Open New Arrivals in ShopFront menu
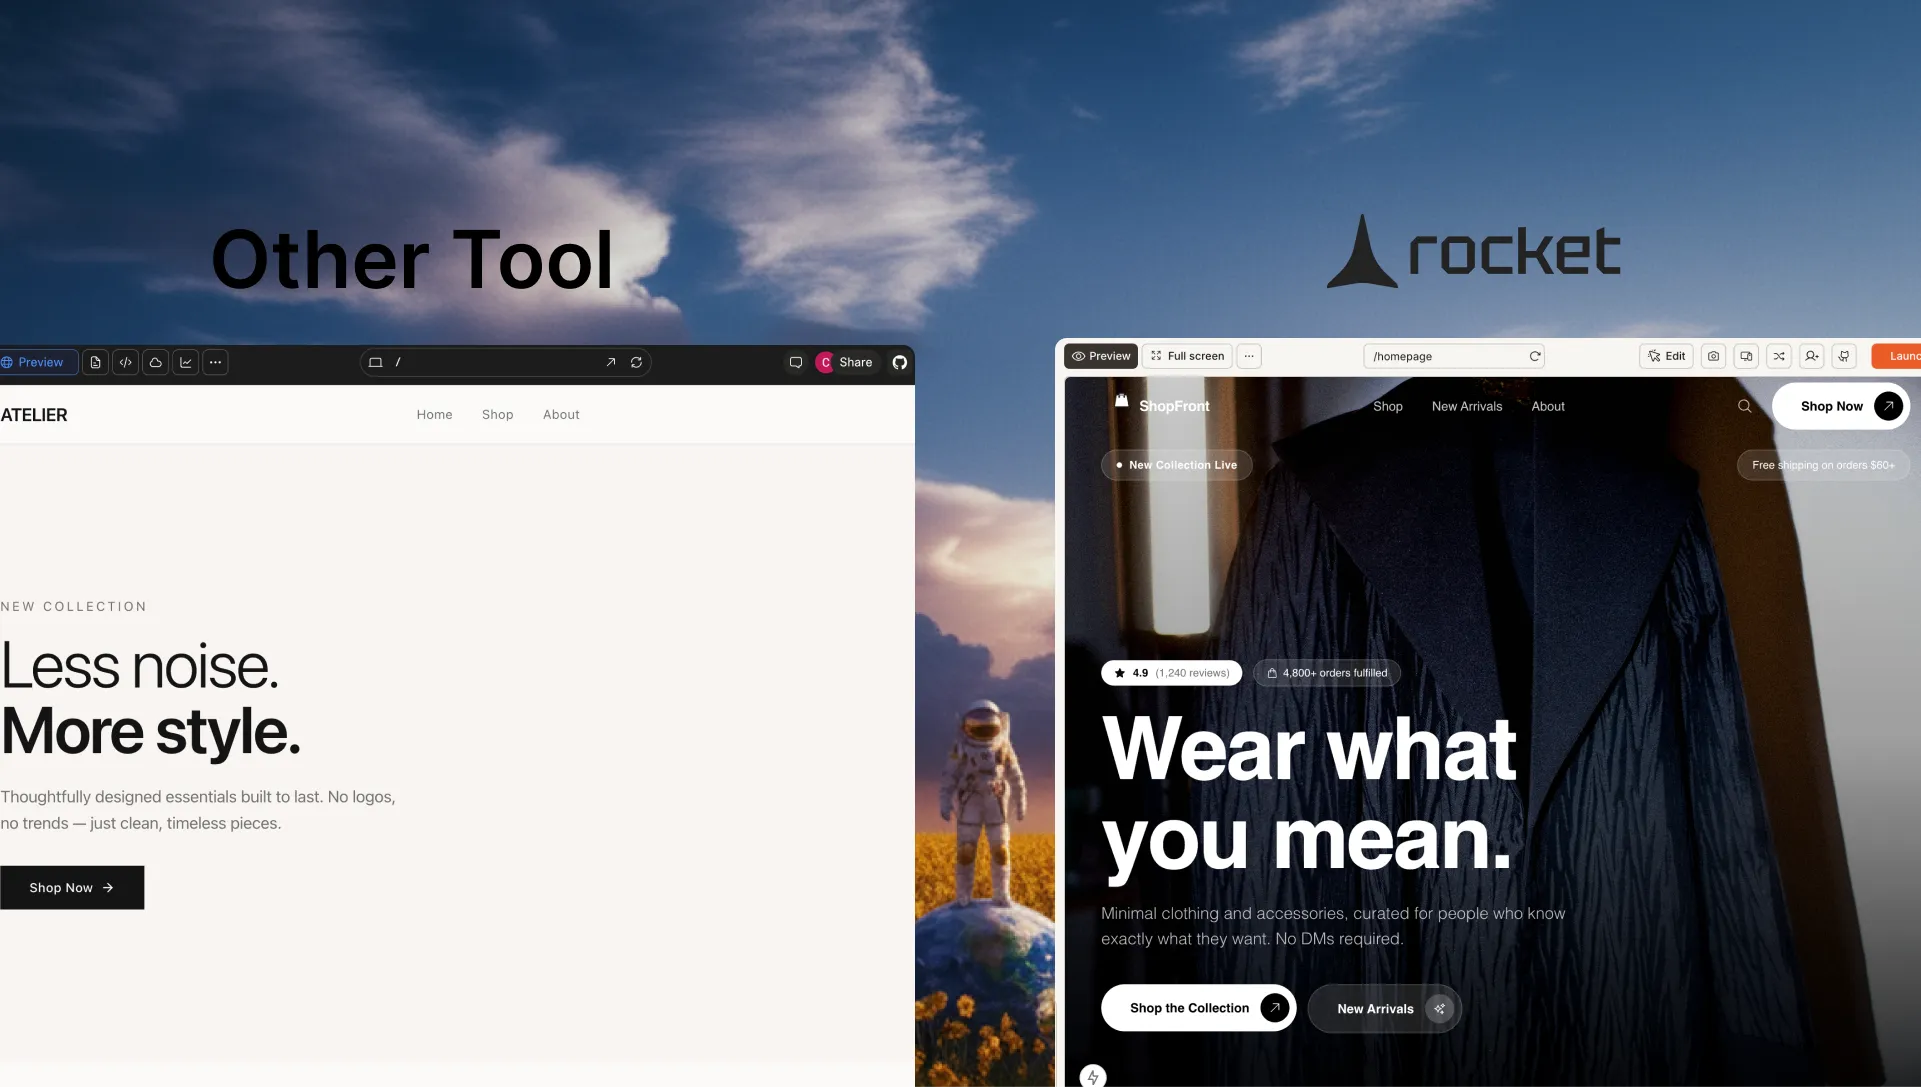 pos(1467,406)
